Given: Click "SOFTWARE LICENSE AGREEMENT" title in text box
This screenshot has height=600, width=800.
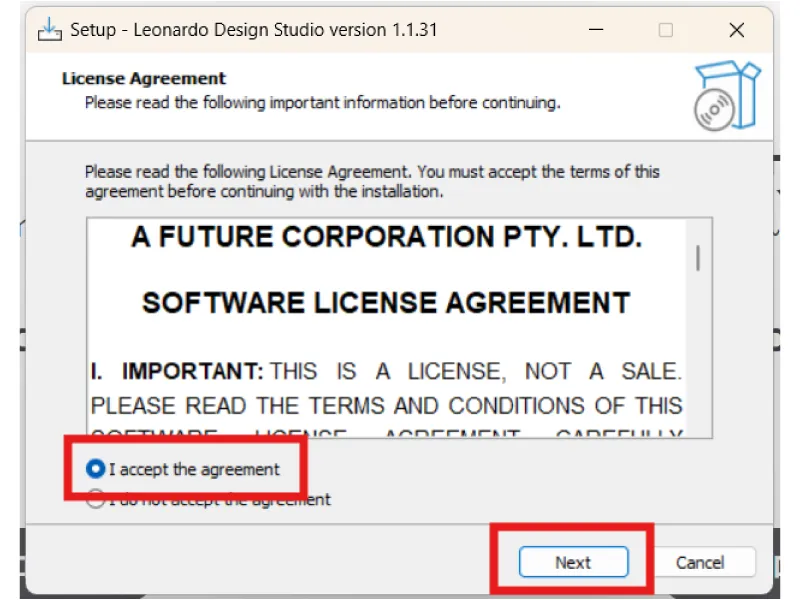Looking at the screenshot, I should [386, 303].
